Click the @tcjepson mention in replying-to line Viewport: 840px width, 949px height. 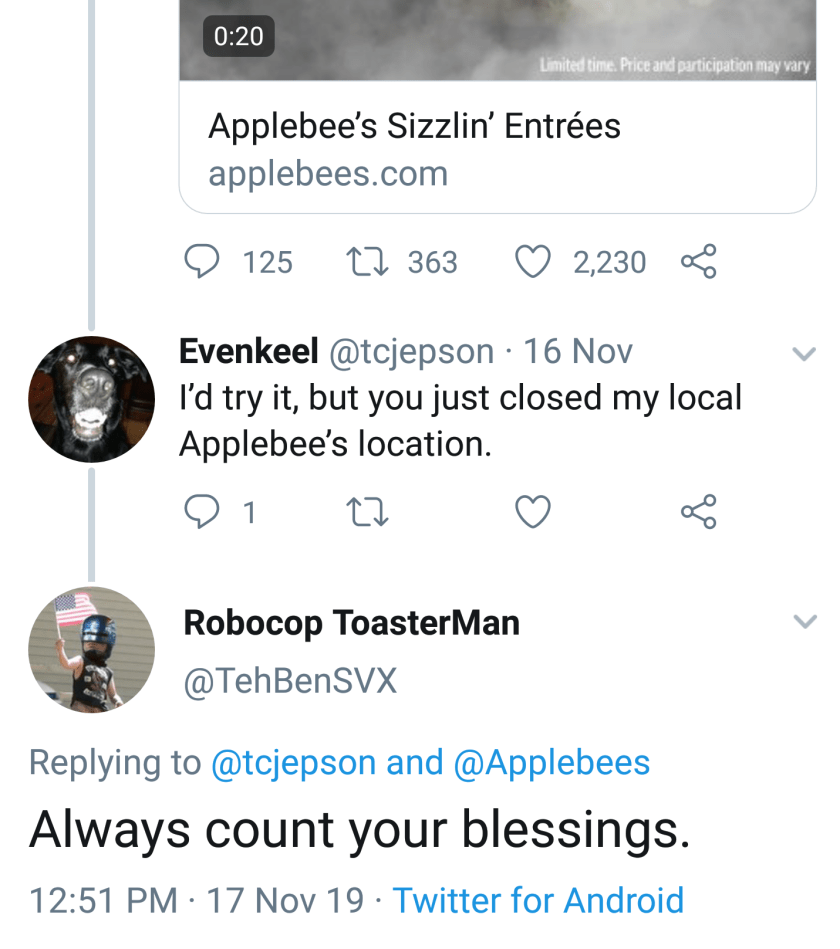pyautogui.click(x=293, y=763)
